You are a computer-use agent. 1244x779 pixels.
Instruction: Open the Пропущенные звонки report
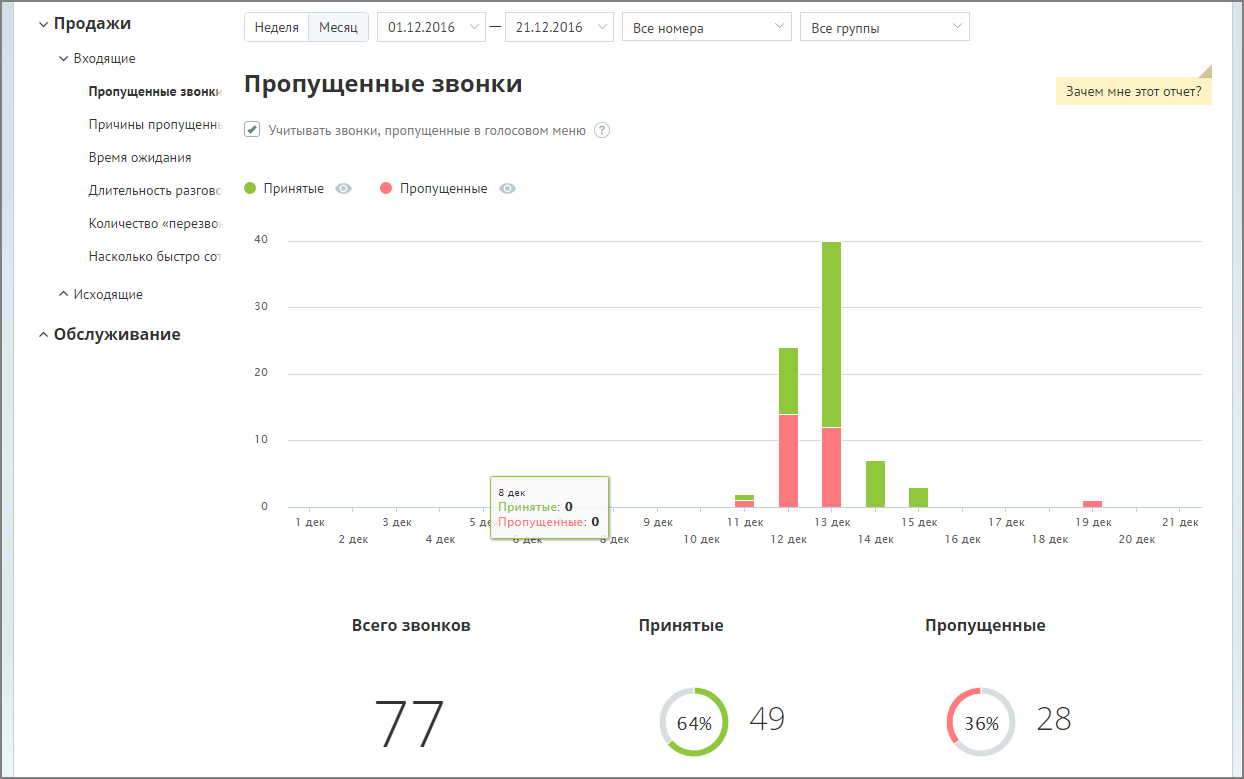pyautogui.click(x=154, y=92)
